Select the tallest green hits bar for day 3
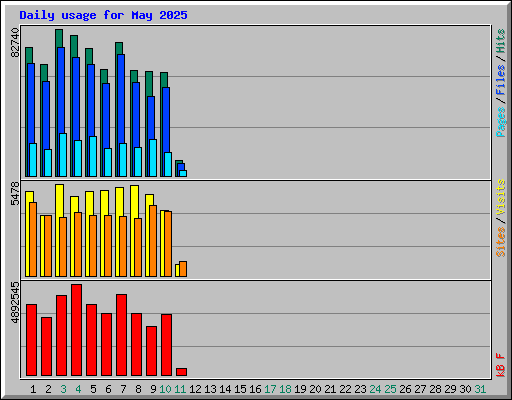The image size is (512, 400). [59, 38]
